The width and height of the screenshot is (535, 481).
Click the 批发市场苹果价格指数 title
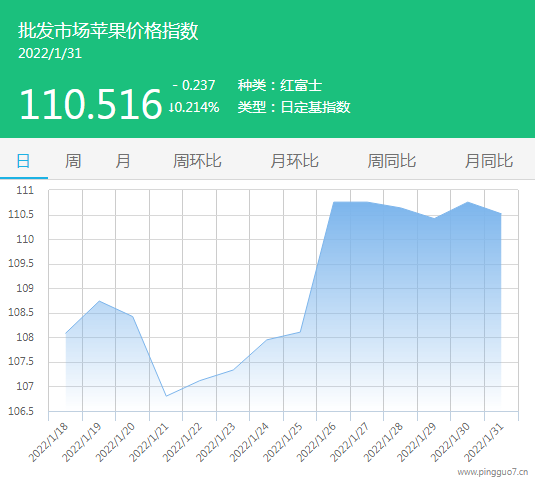[108, 31]
